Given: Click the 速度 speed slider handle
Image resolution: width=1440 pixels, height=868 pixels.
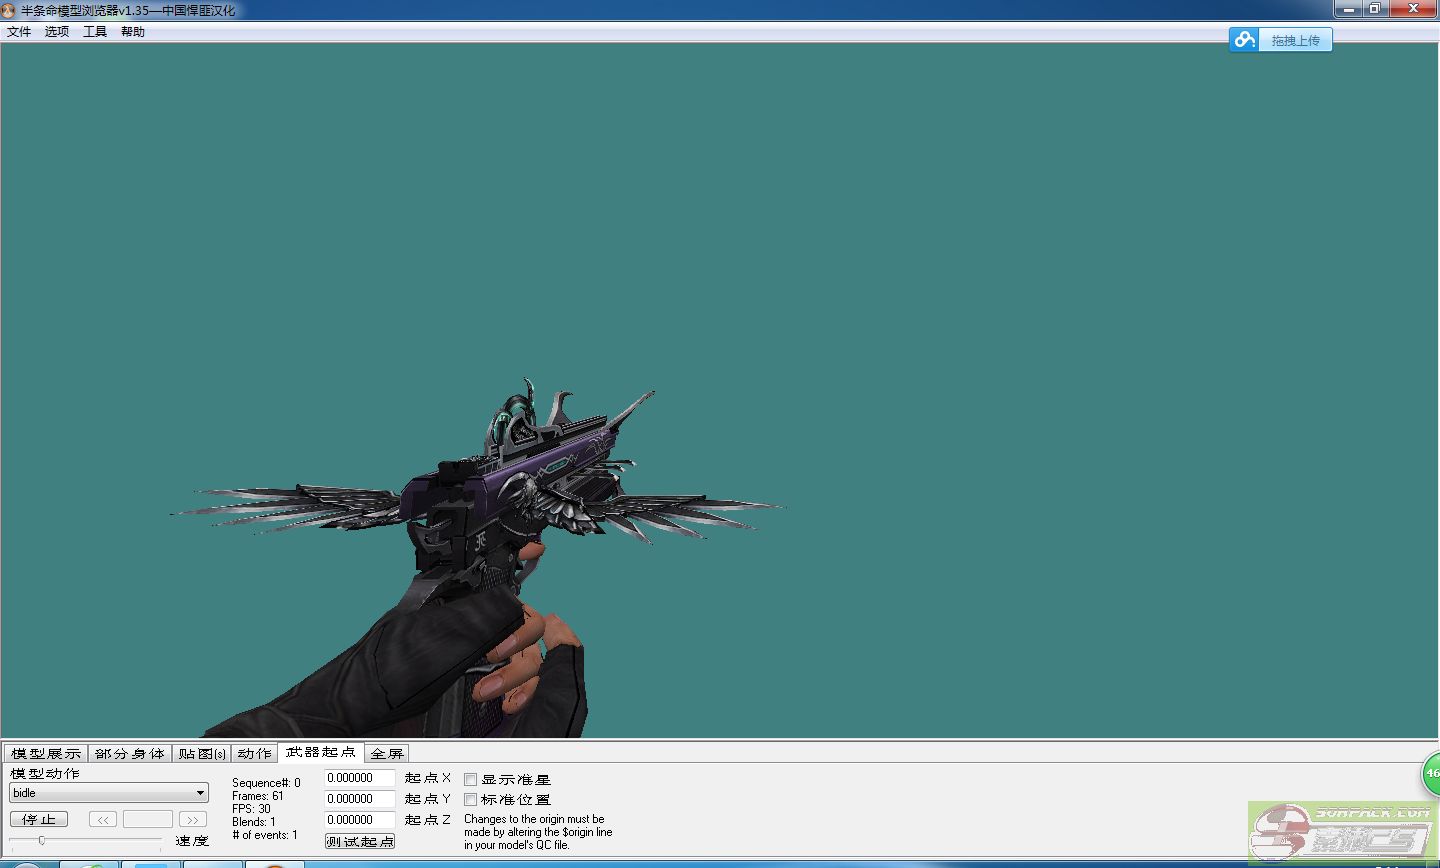Looking at the screenshot, I should tap(41, 840).
